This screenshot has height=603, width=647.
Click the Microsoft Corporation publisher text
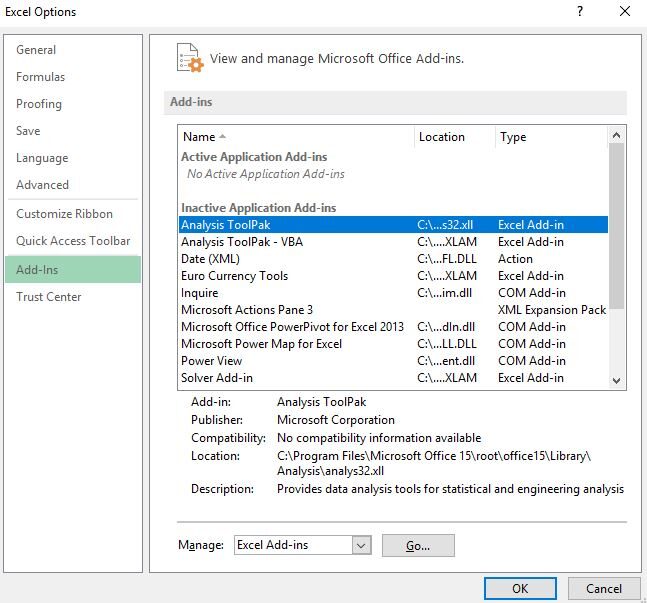click(x=336, y=420)
